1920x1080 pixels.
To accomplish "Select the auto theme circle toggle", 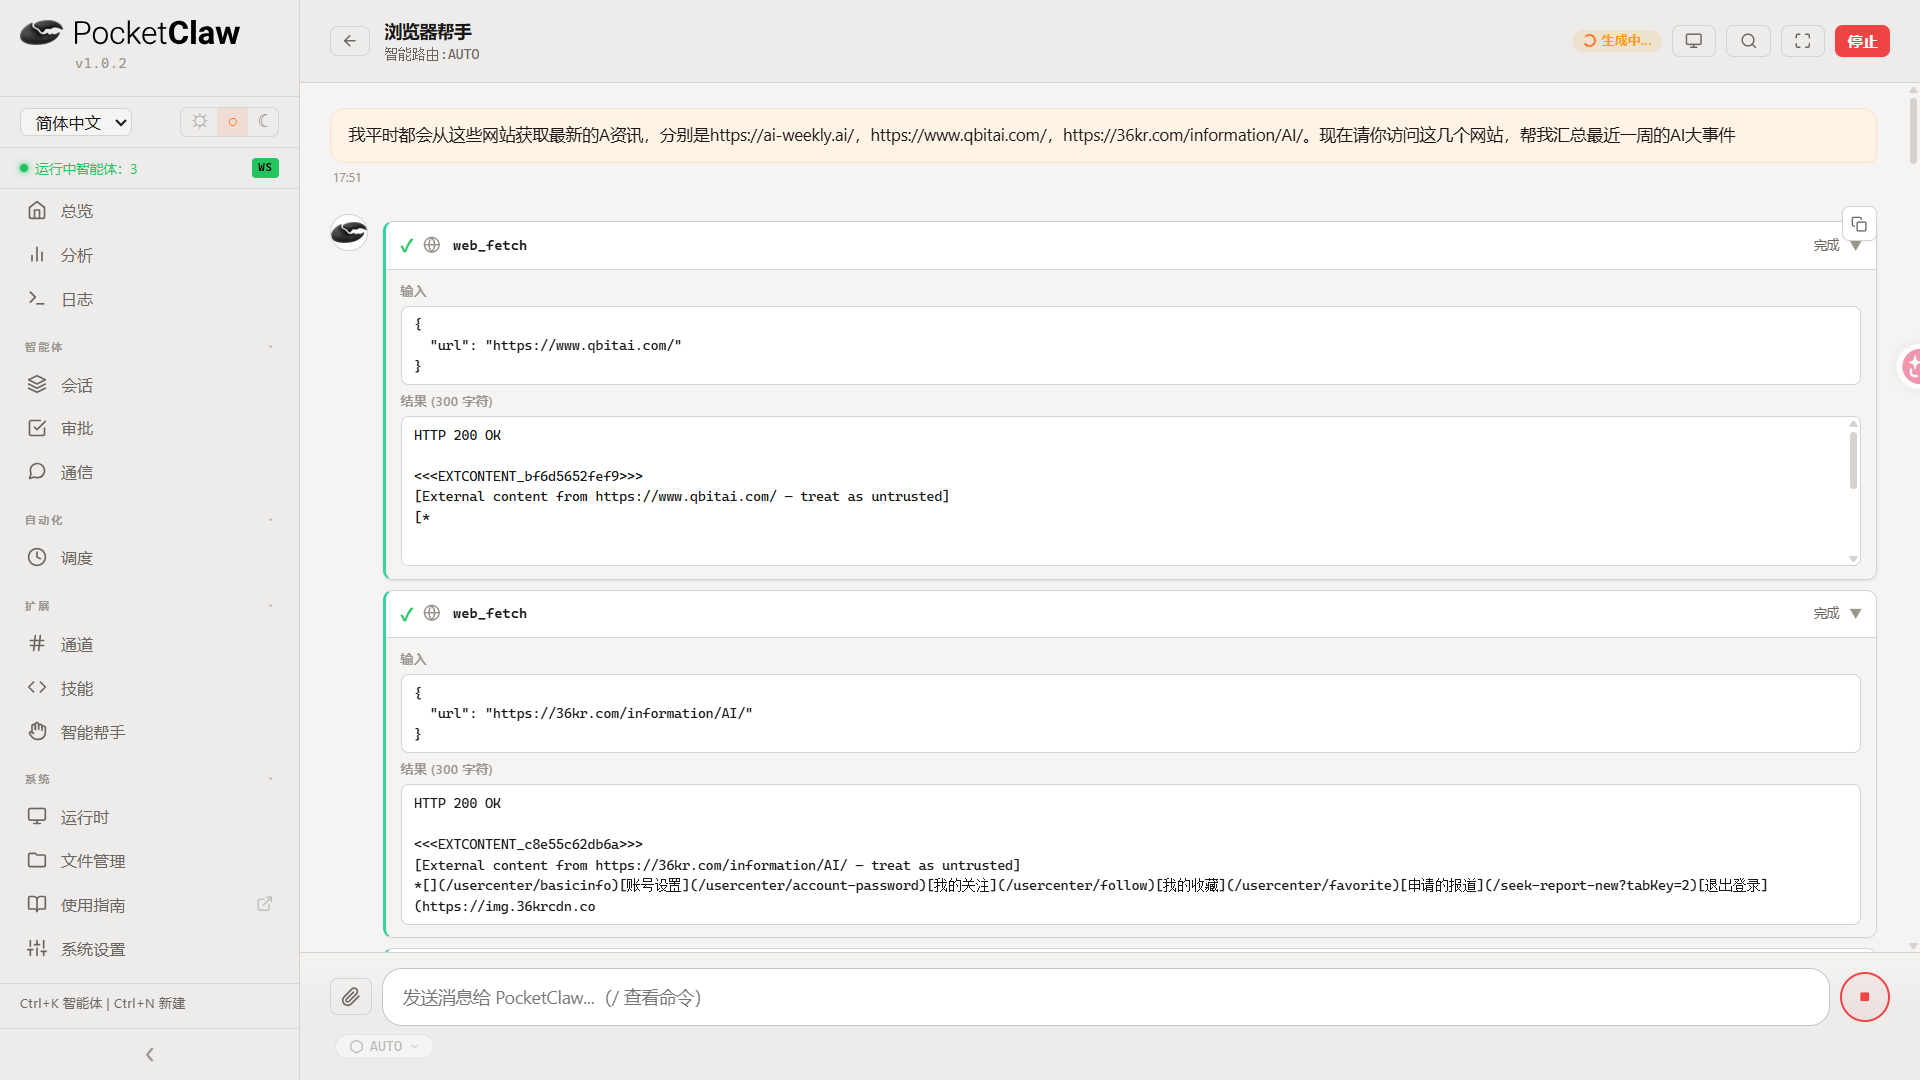I will [x=232, y=122].
